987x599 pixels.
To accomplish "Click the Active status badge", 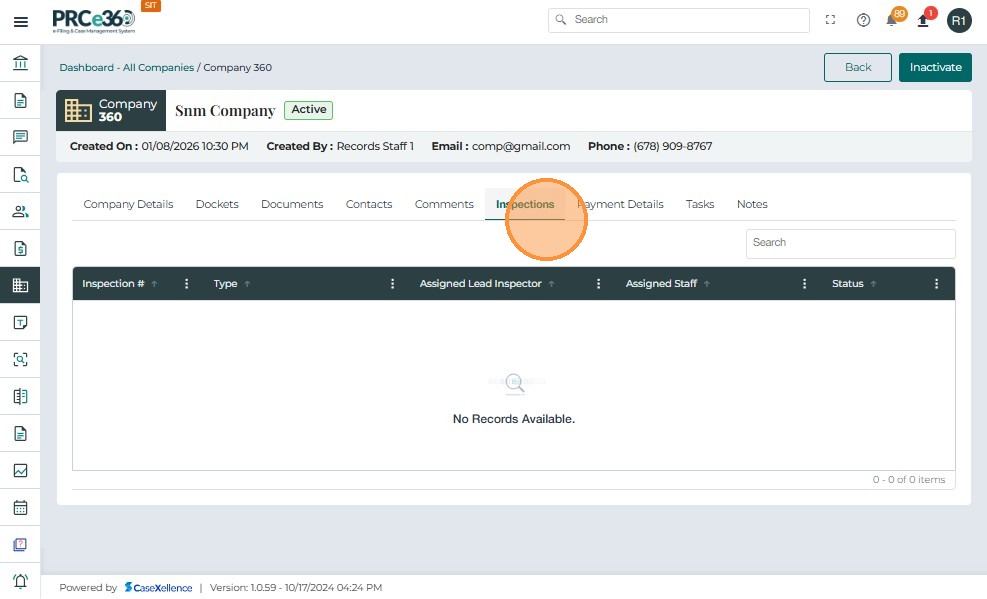I will 308,110.
